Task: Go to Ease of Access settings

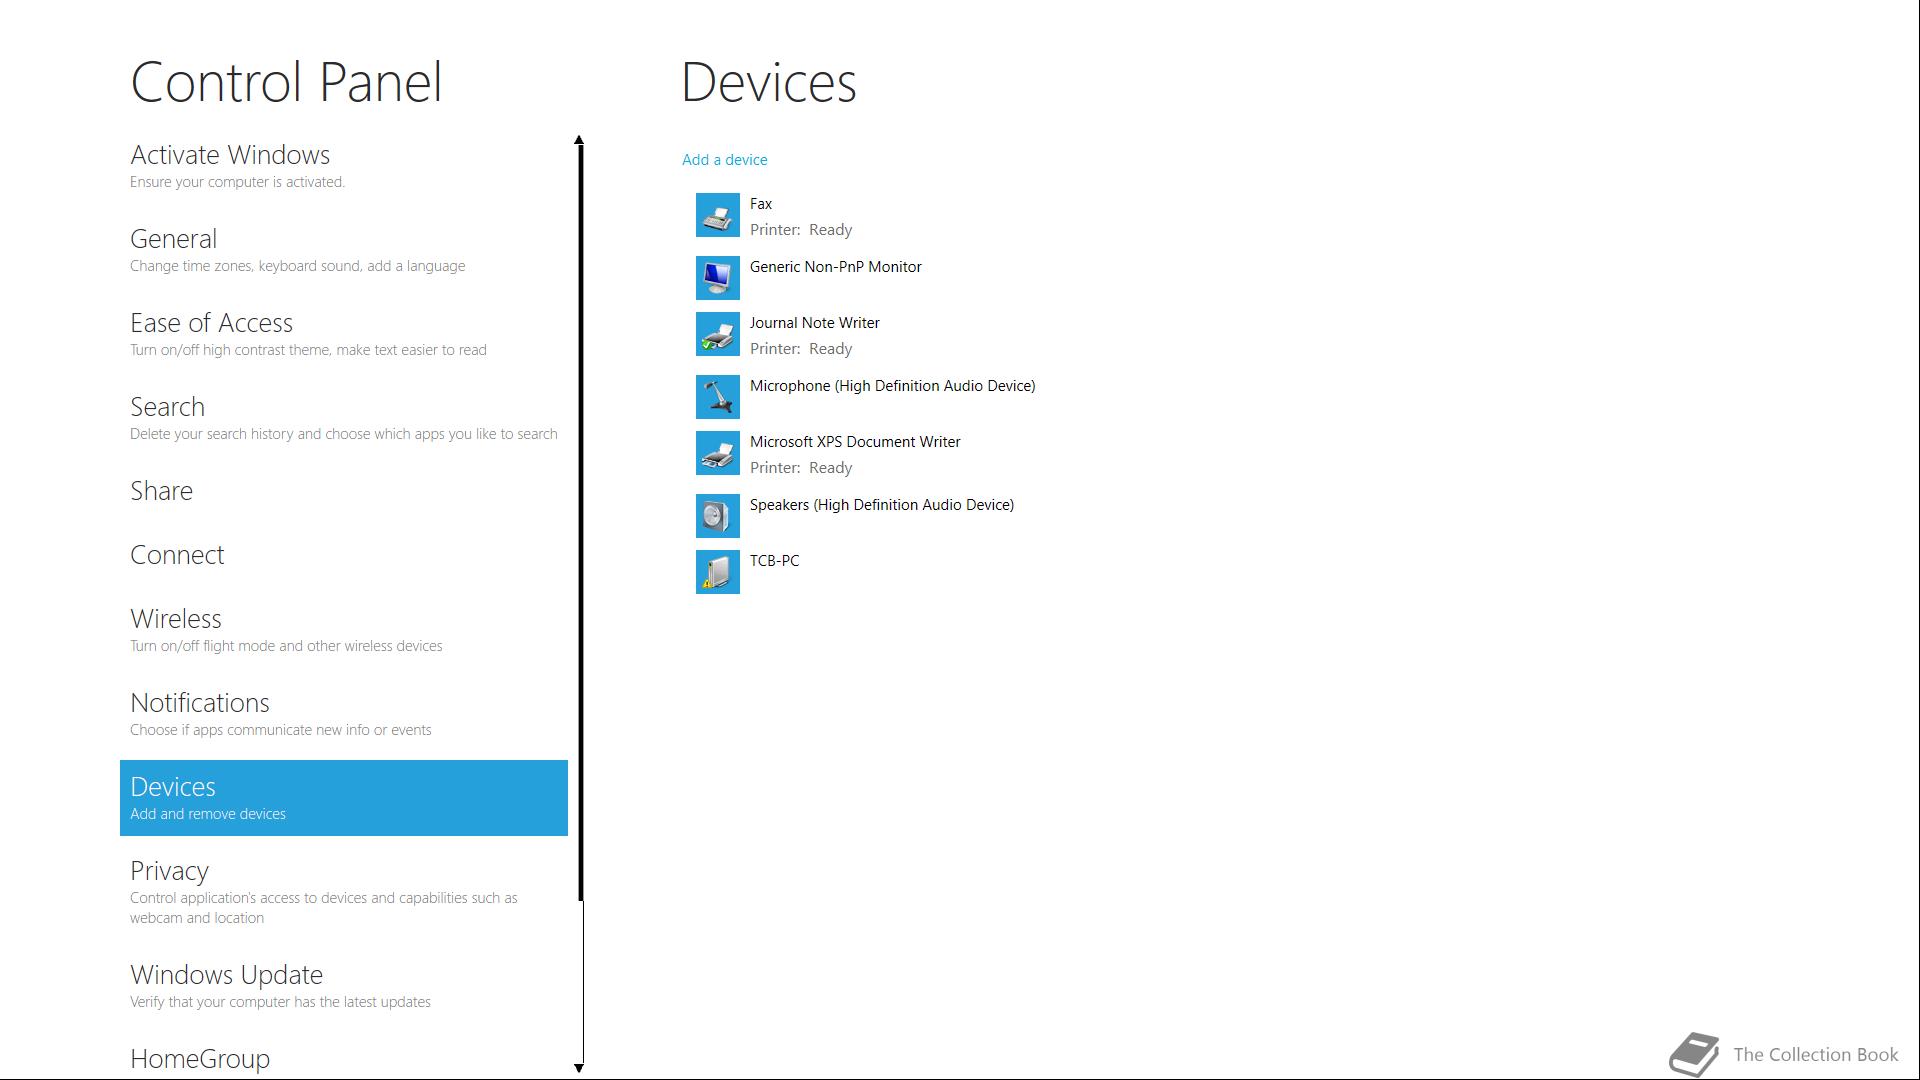Action: 344,334
